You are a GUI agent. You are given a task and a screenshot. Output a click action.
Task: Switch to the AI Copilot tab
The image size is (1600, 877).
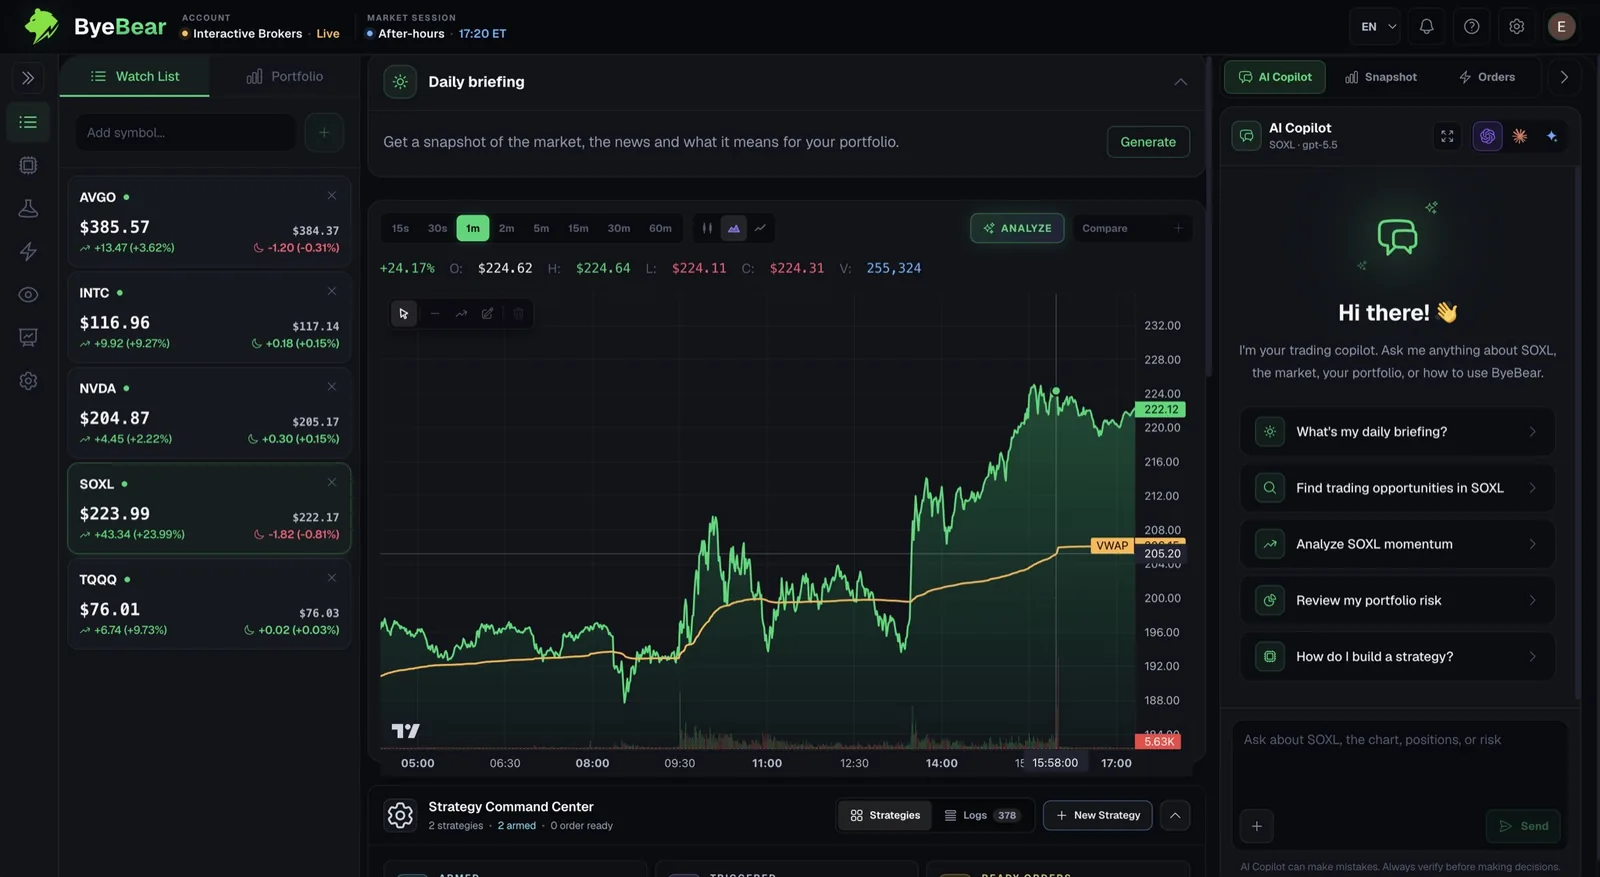(x=1275, y=77)
